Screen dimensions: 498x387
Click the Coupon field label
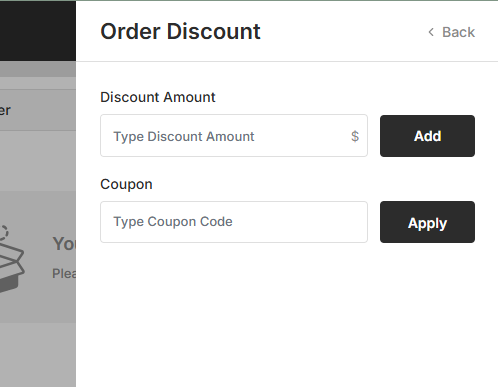[x=126, y=184]
